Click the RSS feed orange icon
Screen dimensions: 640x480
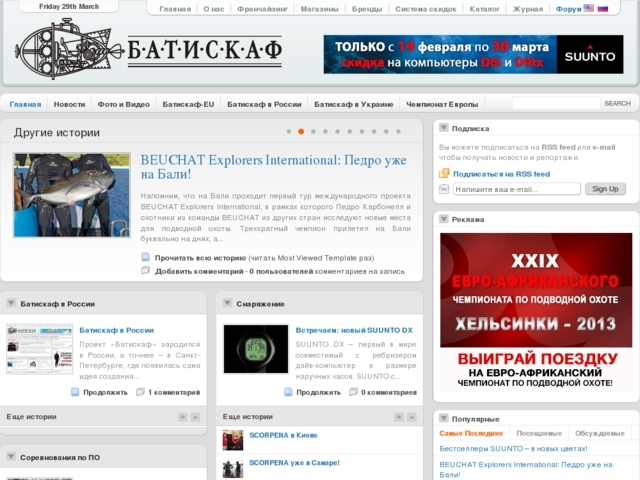click(x=444, y=173)
